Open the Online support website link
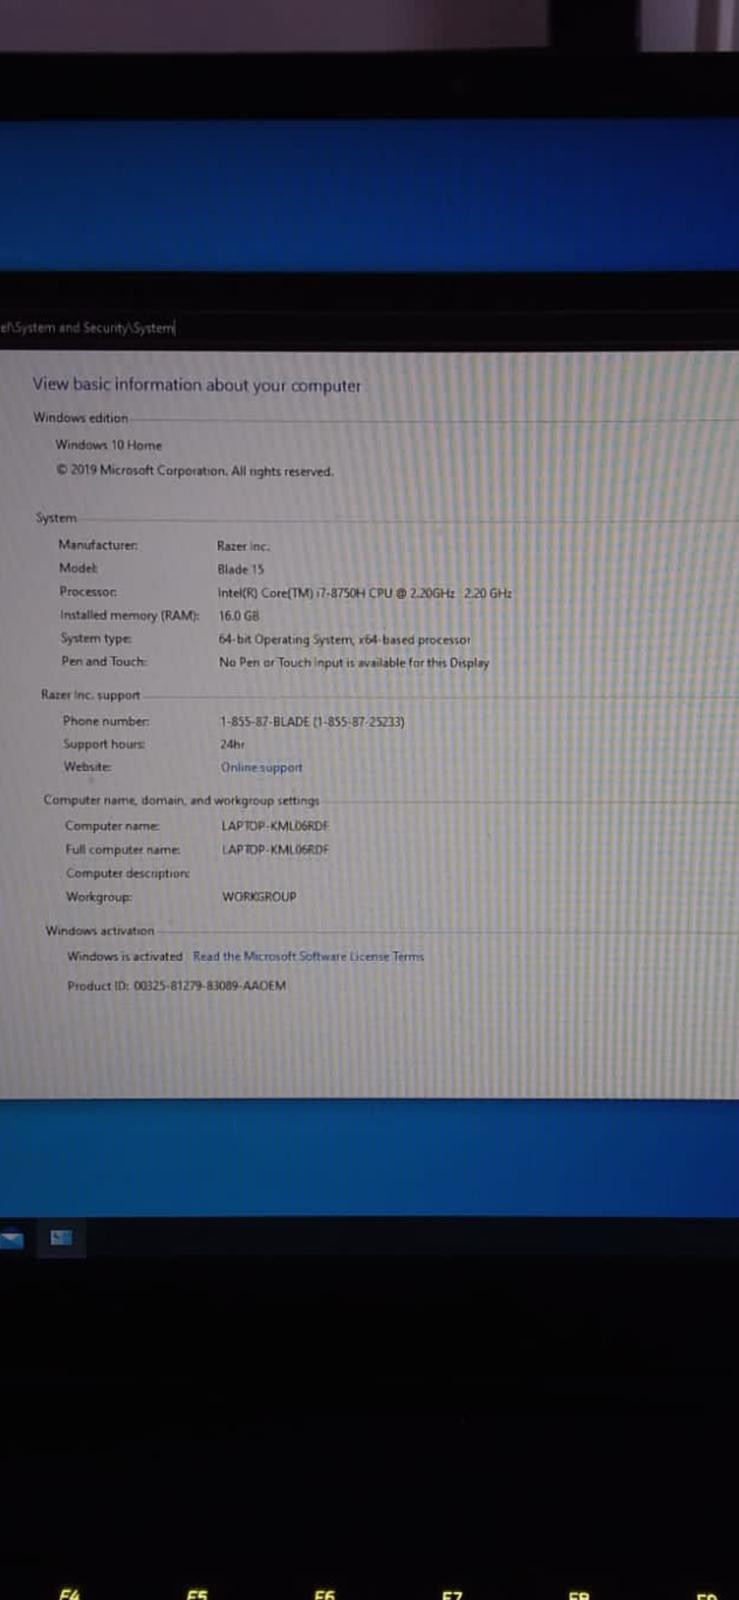739x1600 pixels. 261,768
